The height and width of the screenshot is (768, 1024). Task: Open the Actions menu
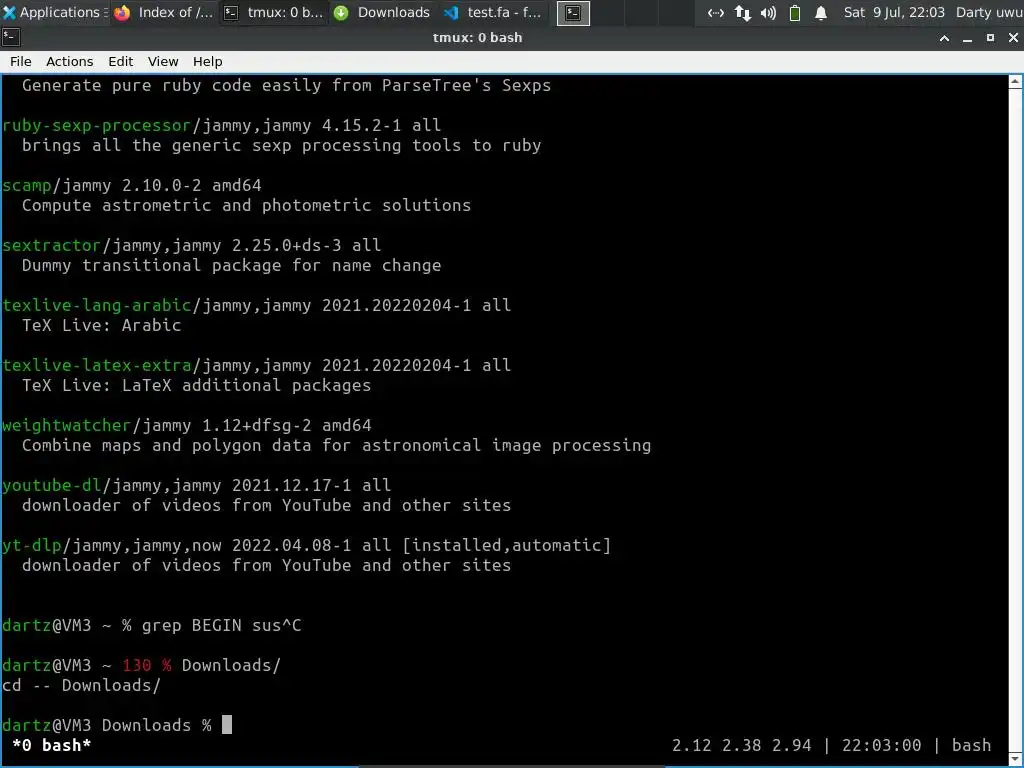(x=69, y=61)
